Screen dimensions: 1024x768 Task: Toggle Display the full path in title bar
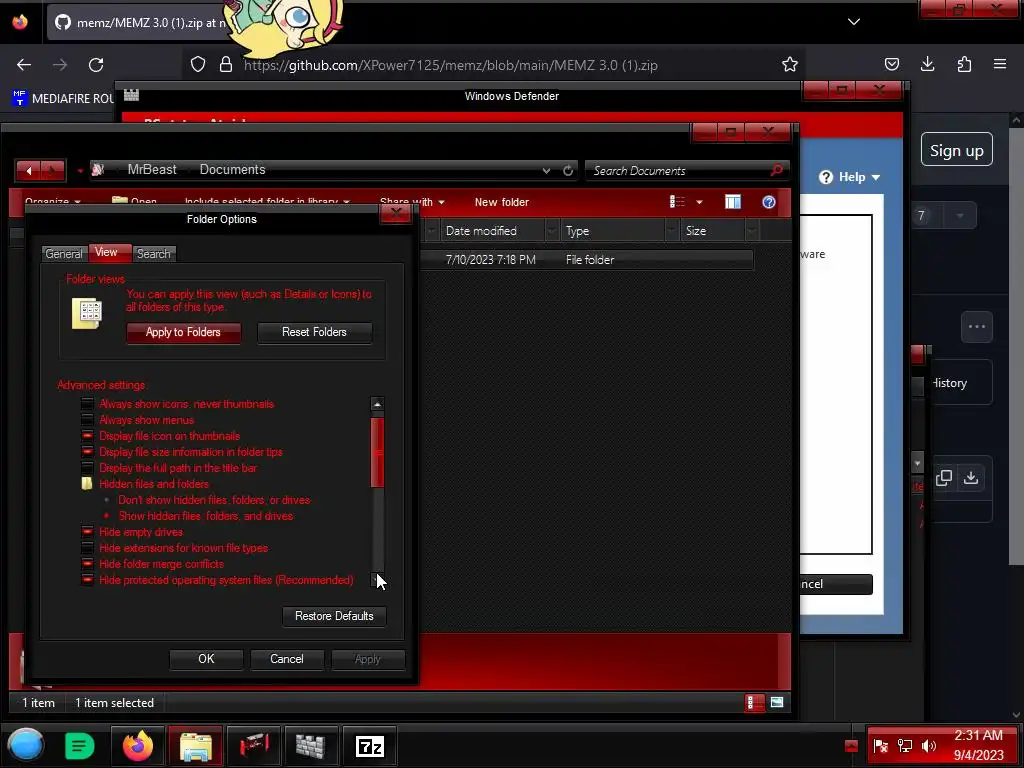click(87, 468)
